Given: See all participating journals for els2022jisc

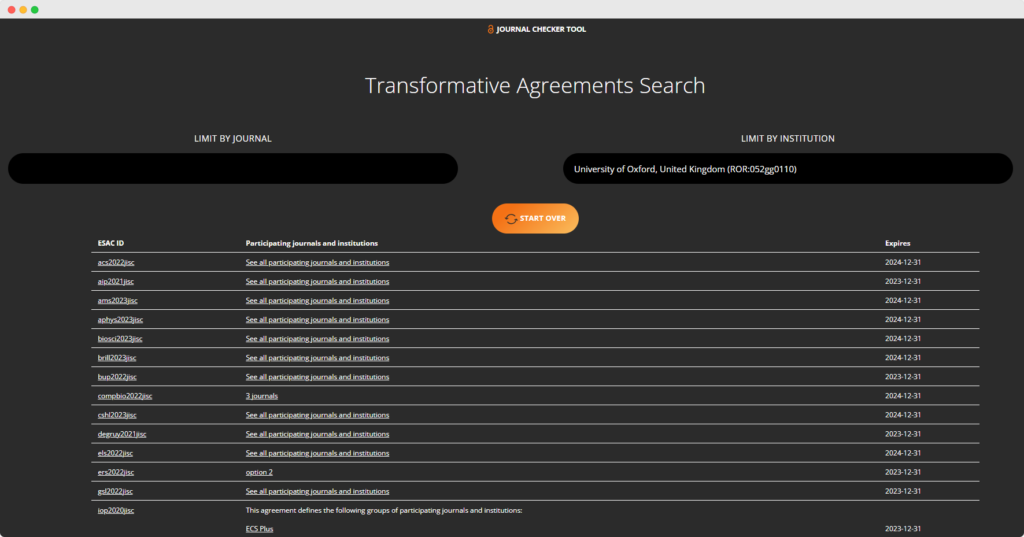Looking at the screenshot, I should click(x=317, y=453).
